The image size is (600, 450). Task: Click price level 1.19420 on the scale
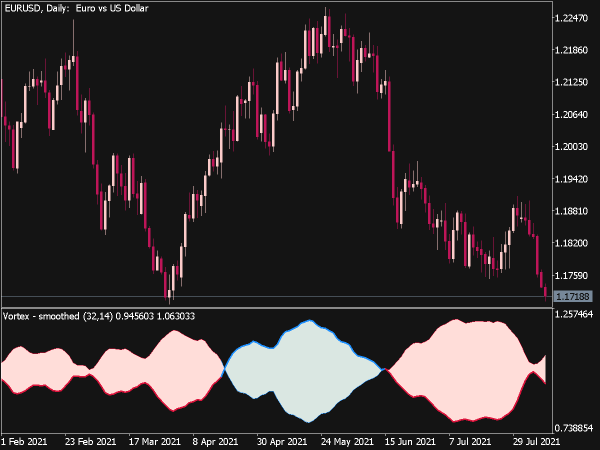pyautogui.click(x=571, y=179)
